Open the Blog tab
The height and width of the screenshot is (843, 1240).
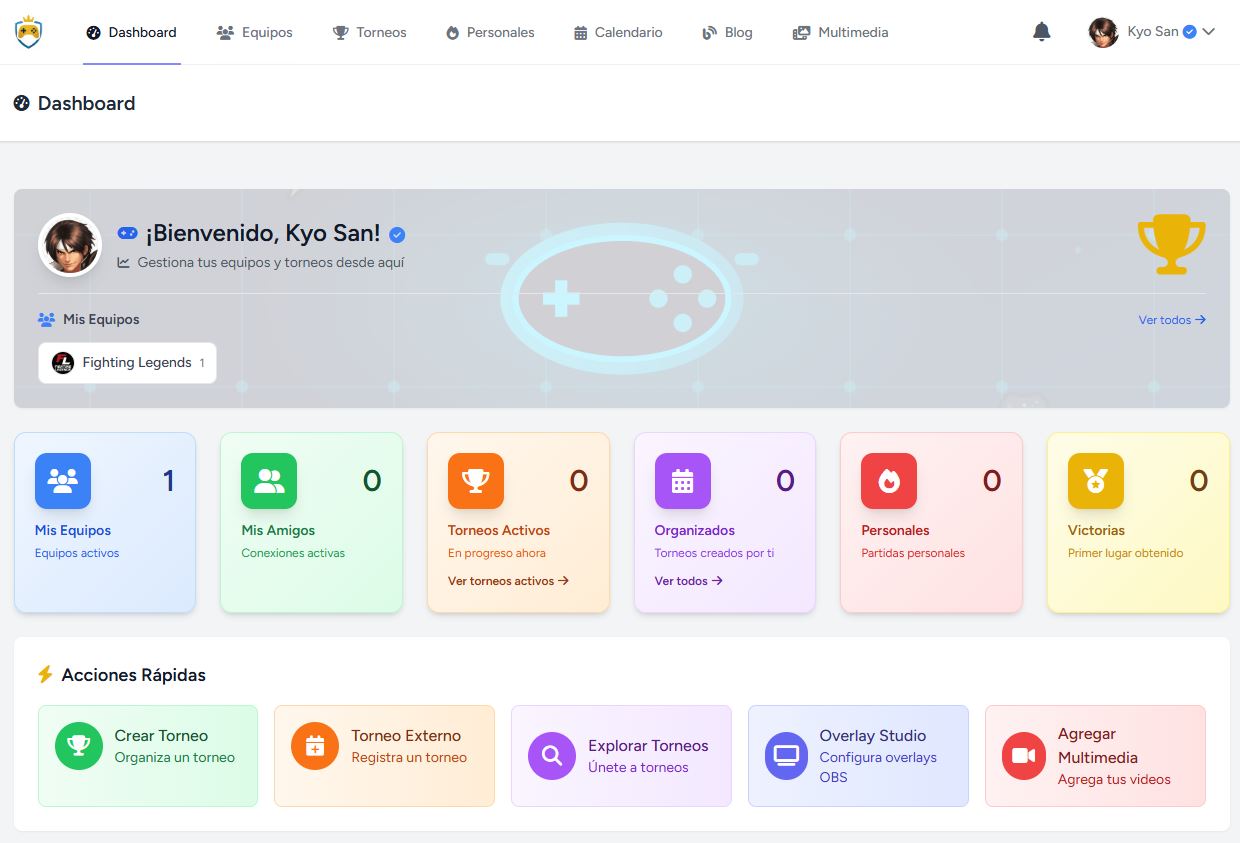click(x=727, y=32)
